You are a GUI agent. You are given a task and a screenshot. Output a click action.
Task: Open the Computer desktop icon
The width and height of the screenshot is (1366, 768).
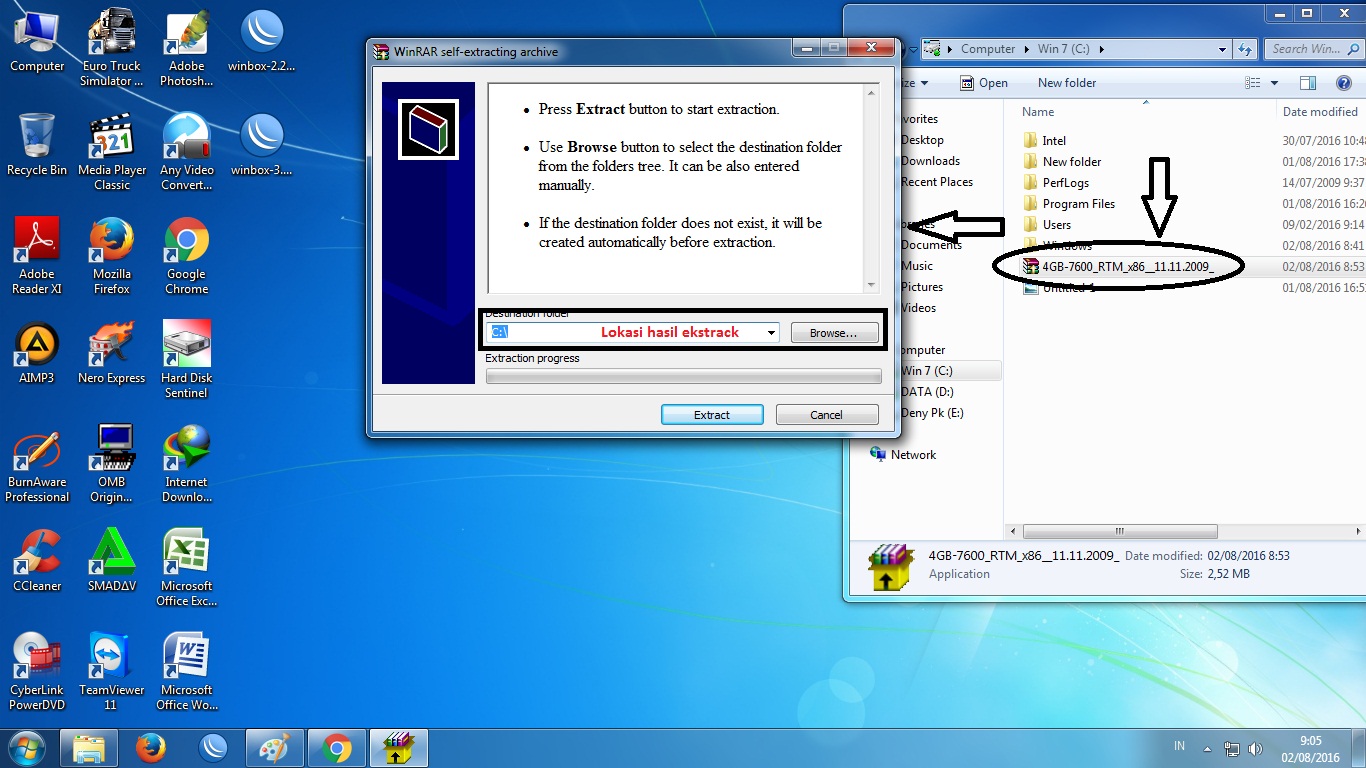(37, 41)
